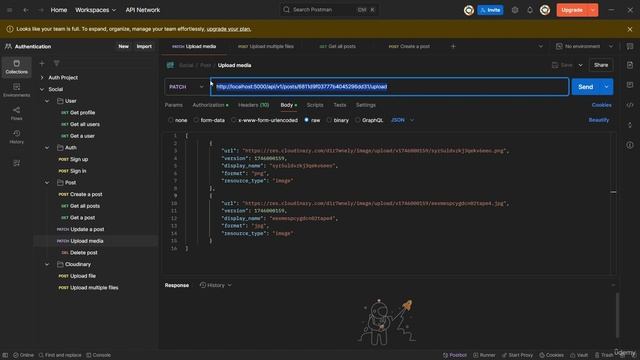Click the Import button
Viewport: 640px width, 360px height.
point(144,47)
